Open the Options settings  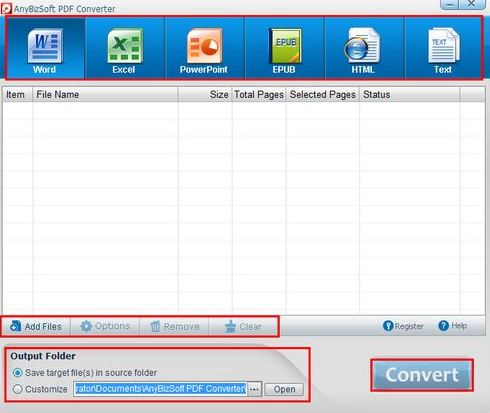(x=105, y=326)
